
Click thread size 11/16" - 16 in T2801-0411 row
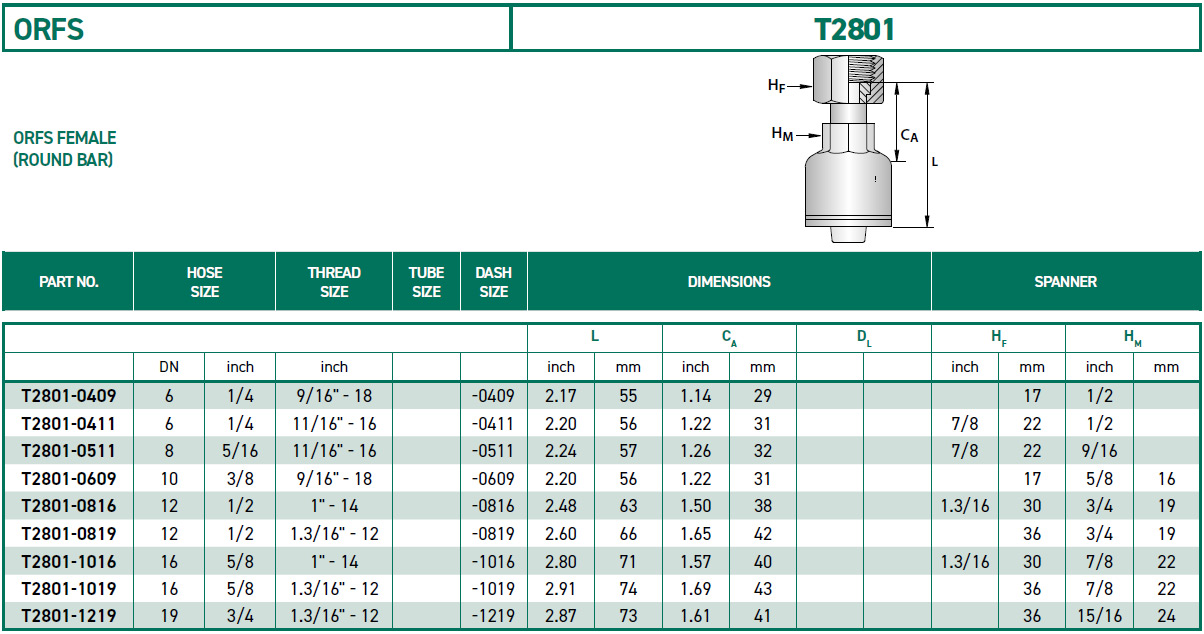pyautogui.click(x=334, y=424)
